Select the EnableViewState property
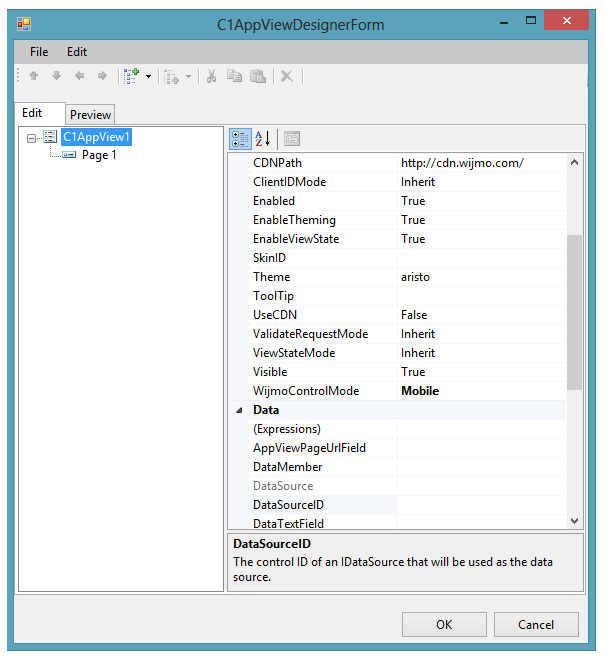Screen dimensions: 604x660 coord(323,239)
